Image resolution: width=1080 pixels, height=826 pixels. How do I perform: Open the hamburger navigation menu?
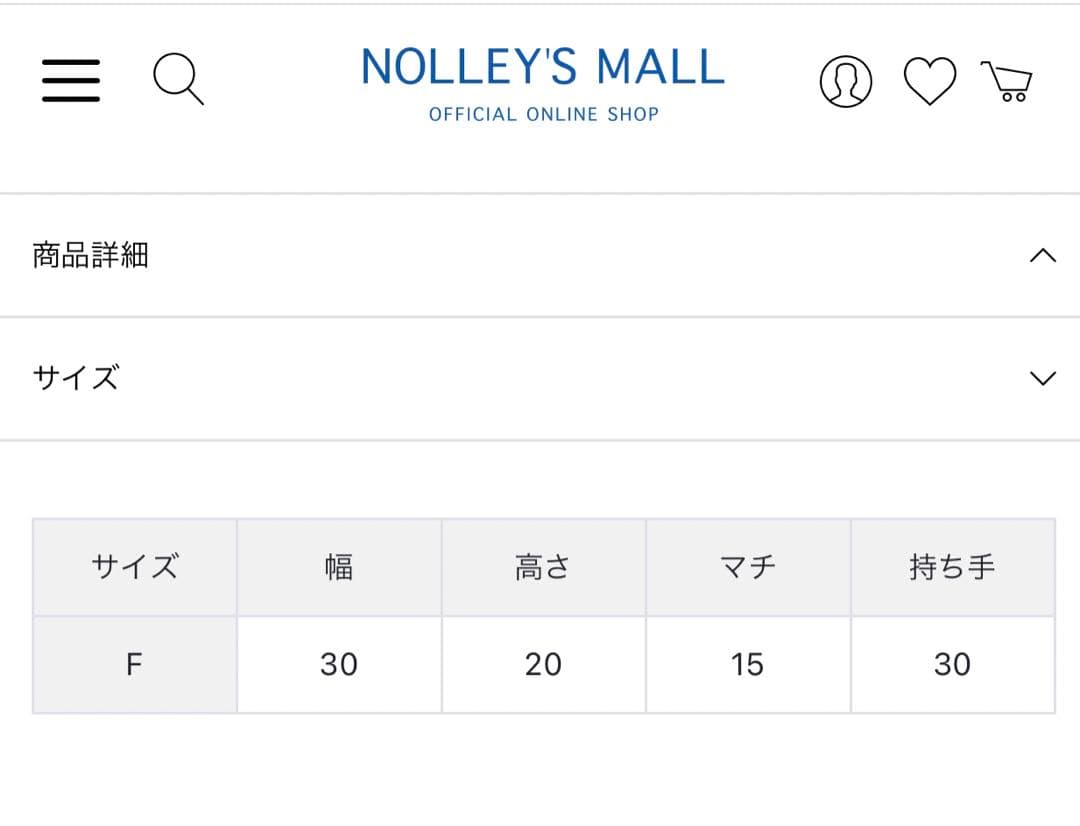69,80
